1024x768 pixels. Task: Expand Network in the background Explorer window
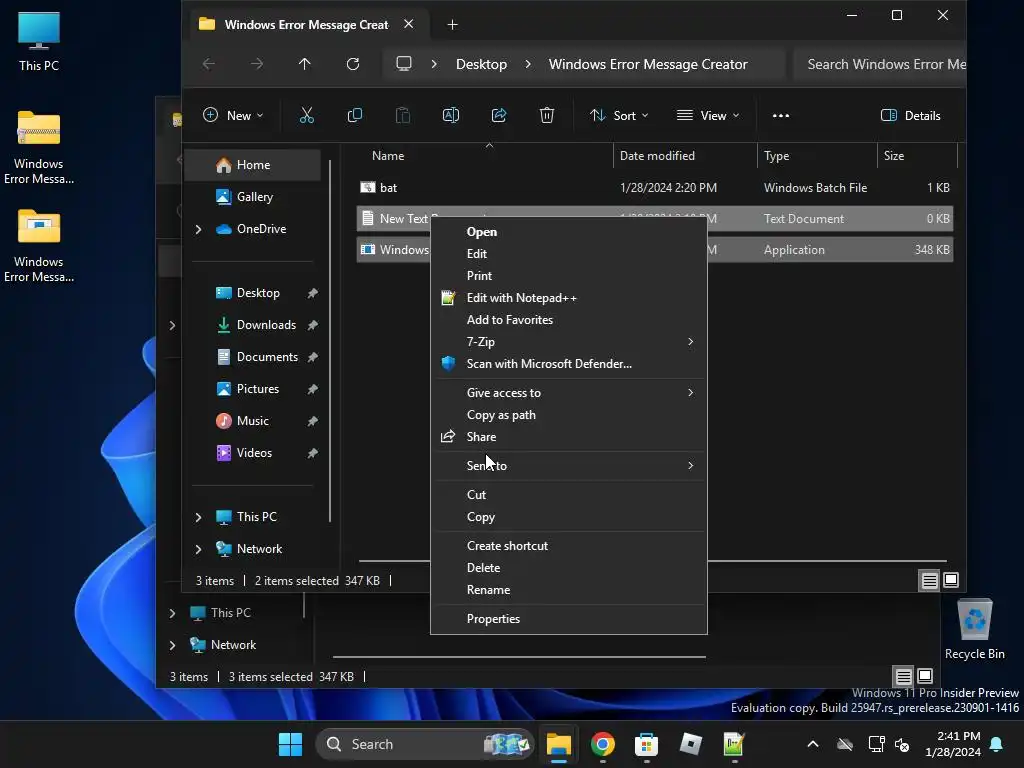pyautogui.click(x=172, y=645)
